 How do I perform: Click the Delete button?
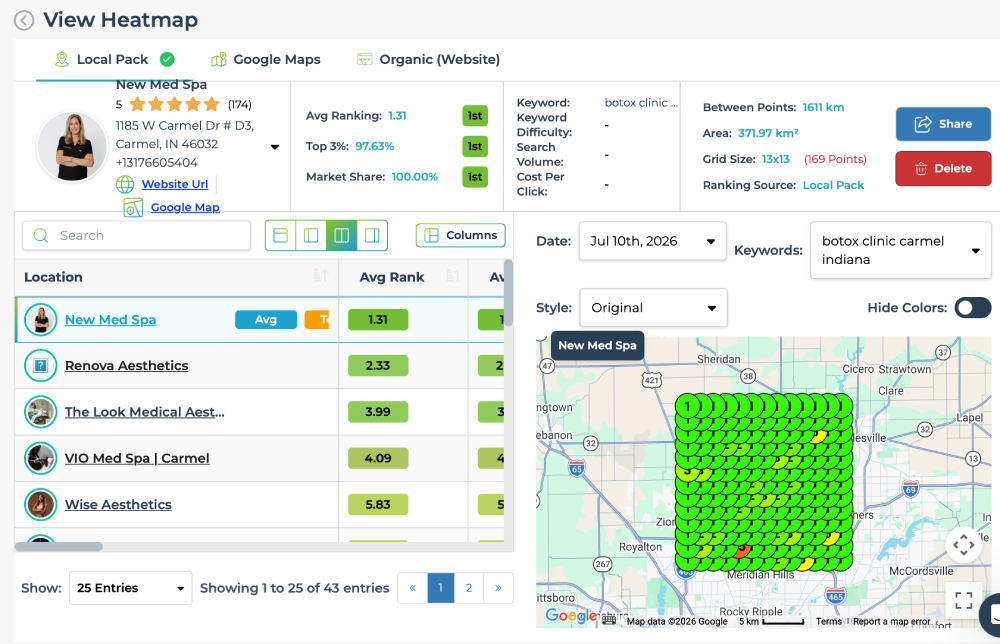pyautogui.click(x=943, y=168)
